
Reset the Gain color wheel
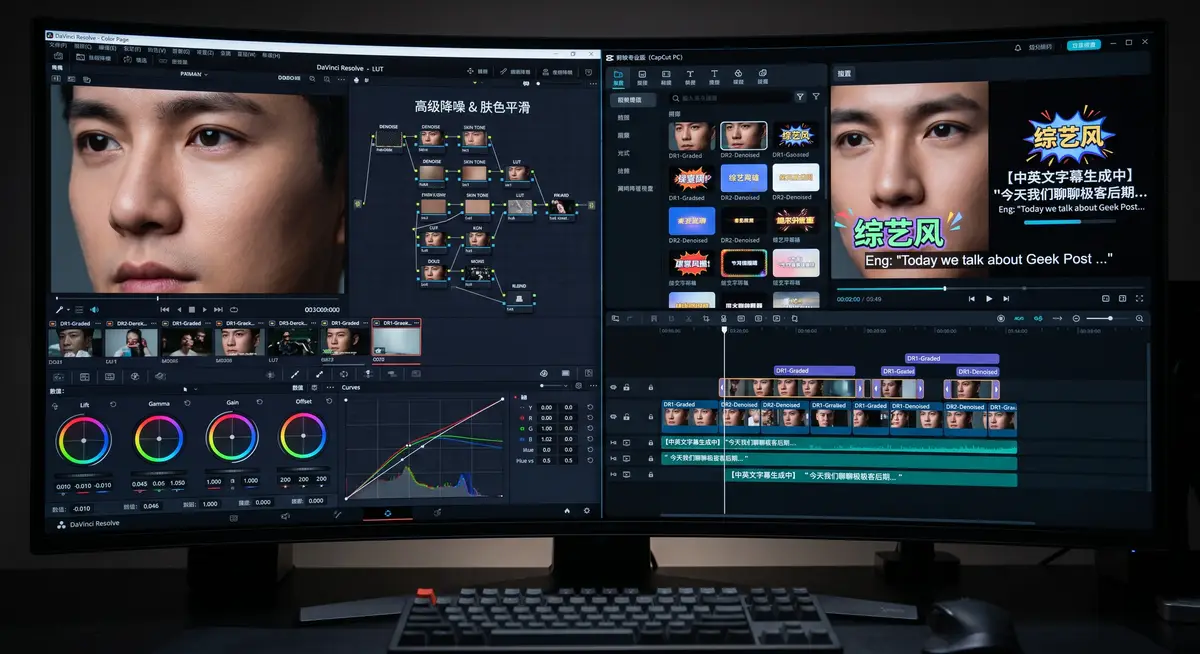[259, 402]
